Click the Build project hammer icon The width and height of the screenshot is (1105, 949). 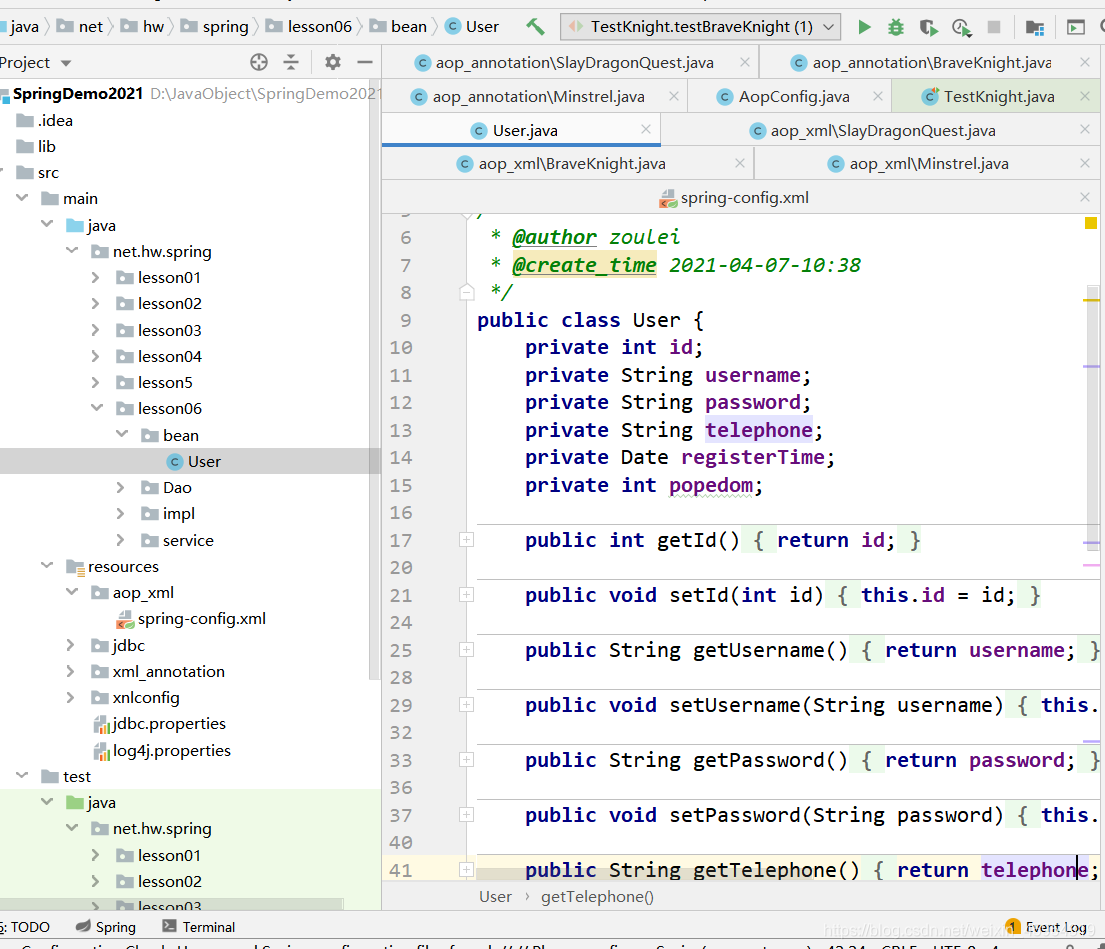535,27
